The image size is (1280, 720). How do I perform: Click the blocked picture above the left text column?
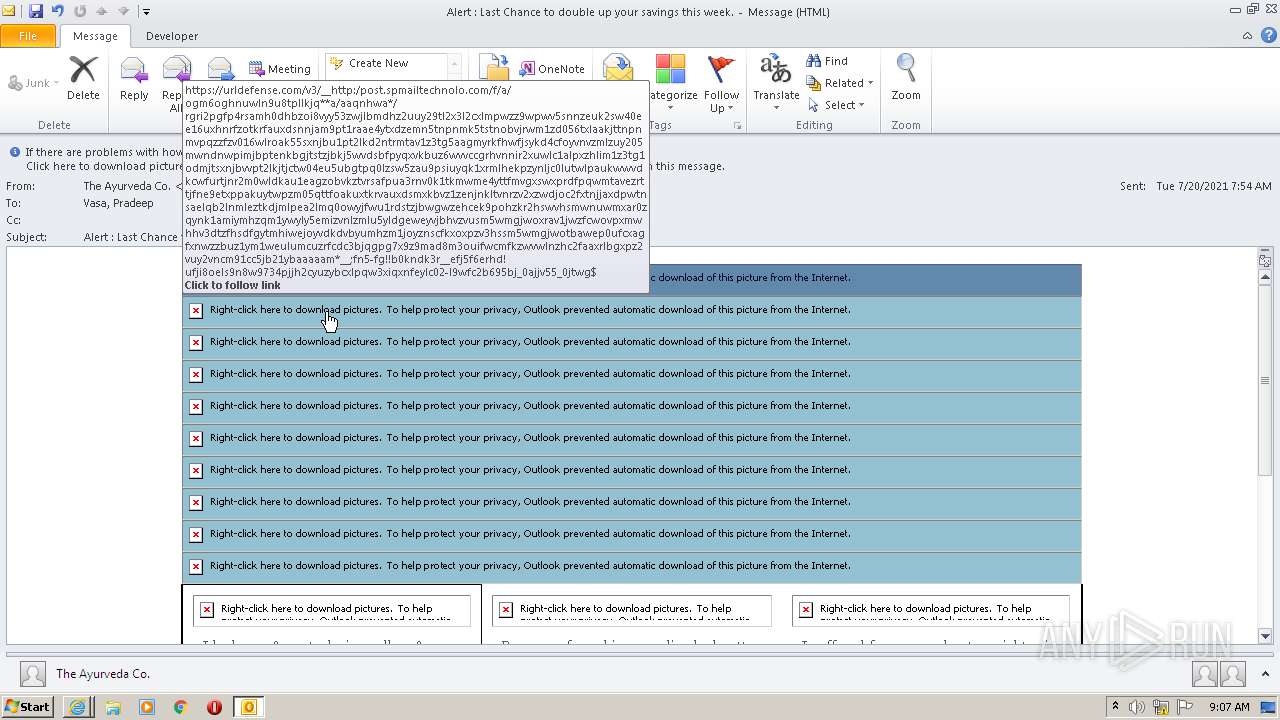click(332, 610)
